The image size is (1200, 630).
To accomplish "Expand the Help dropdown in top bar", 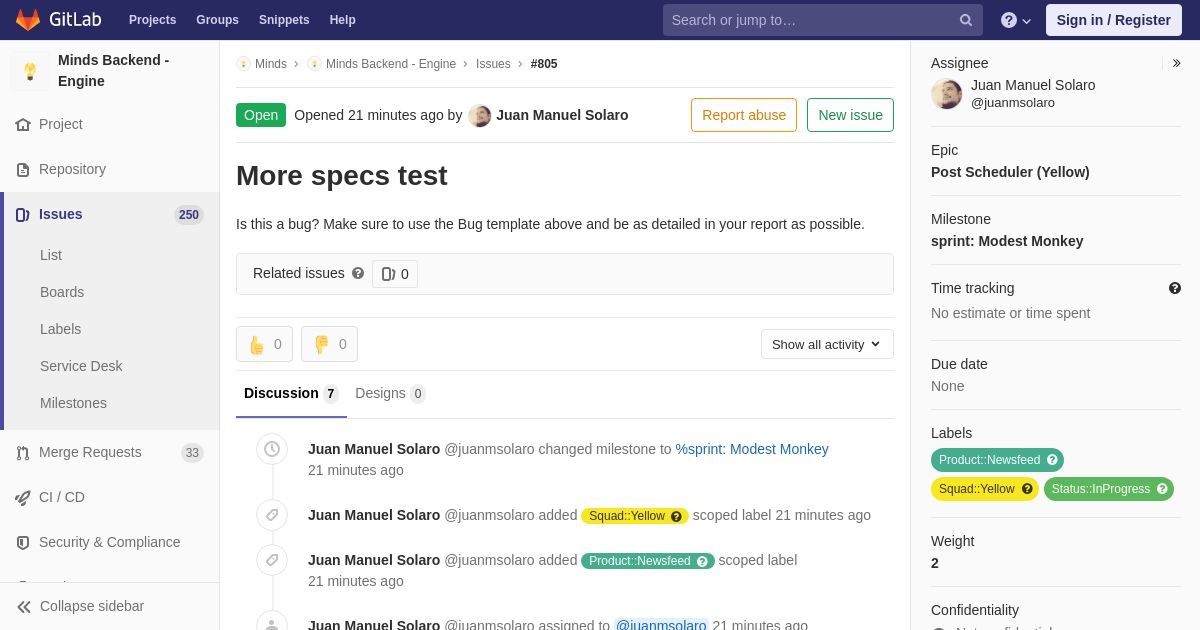I will tap(1016, 20).
